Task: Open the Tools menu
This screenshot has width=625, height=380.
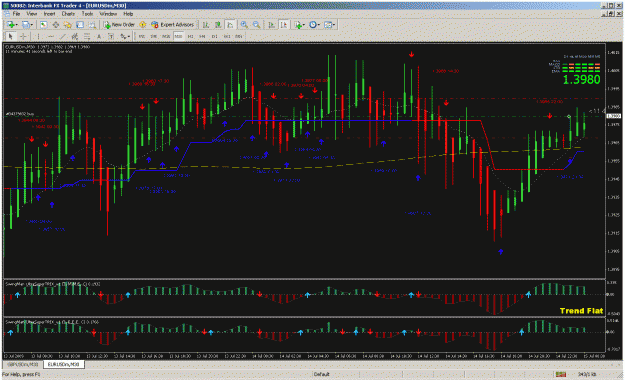Action: 87,14
